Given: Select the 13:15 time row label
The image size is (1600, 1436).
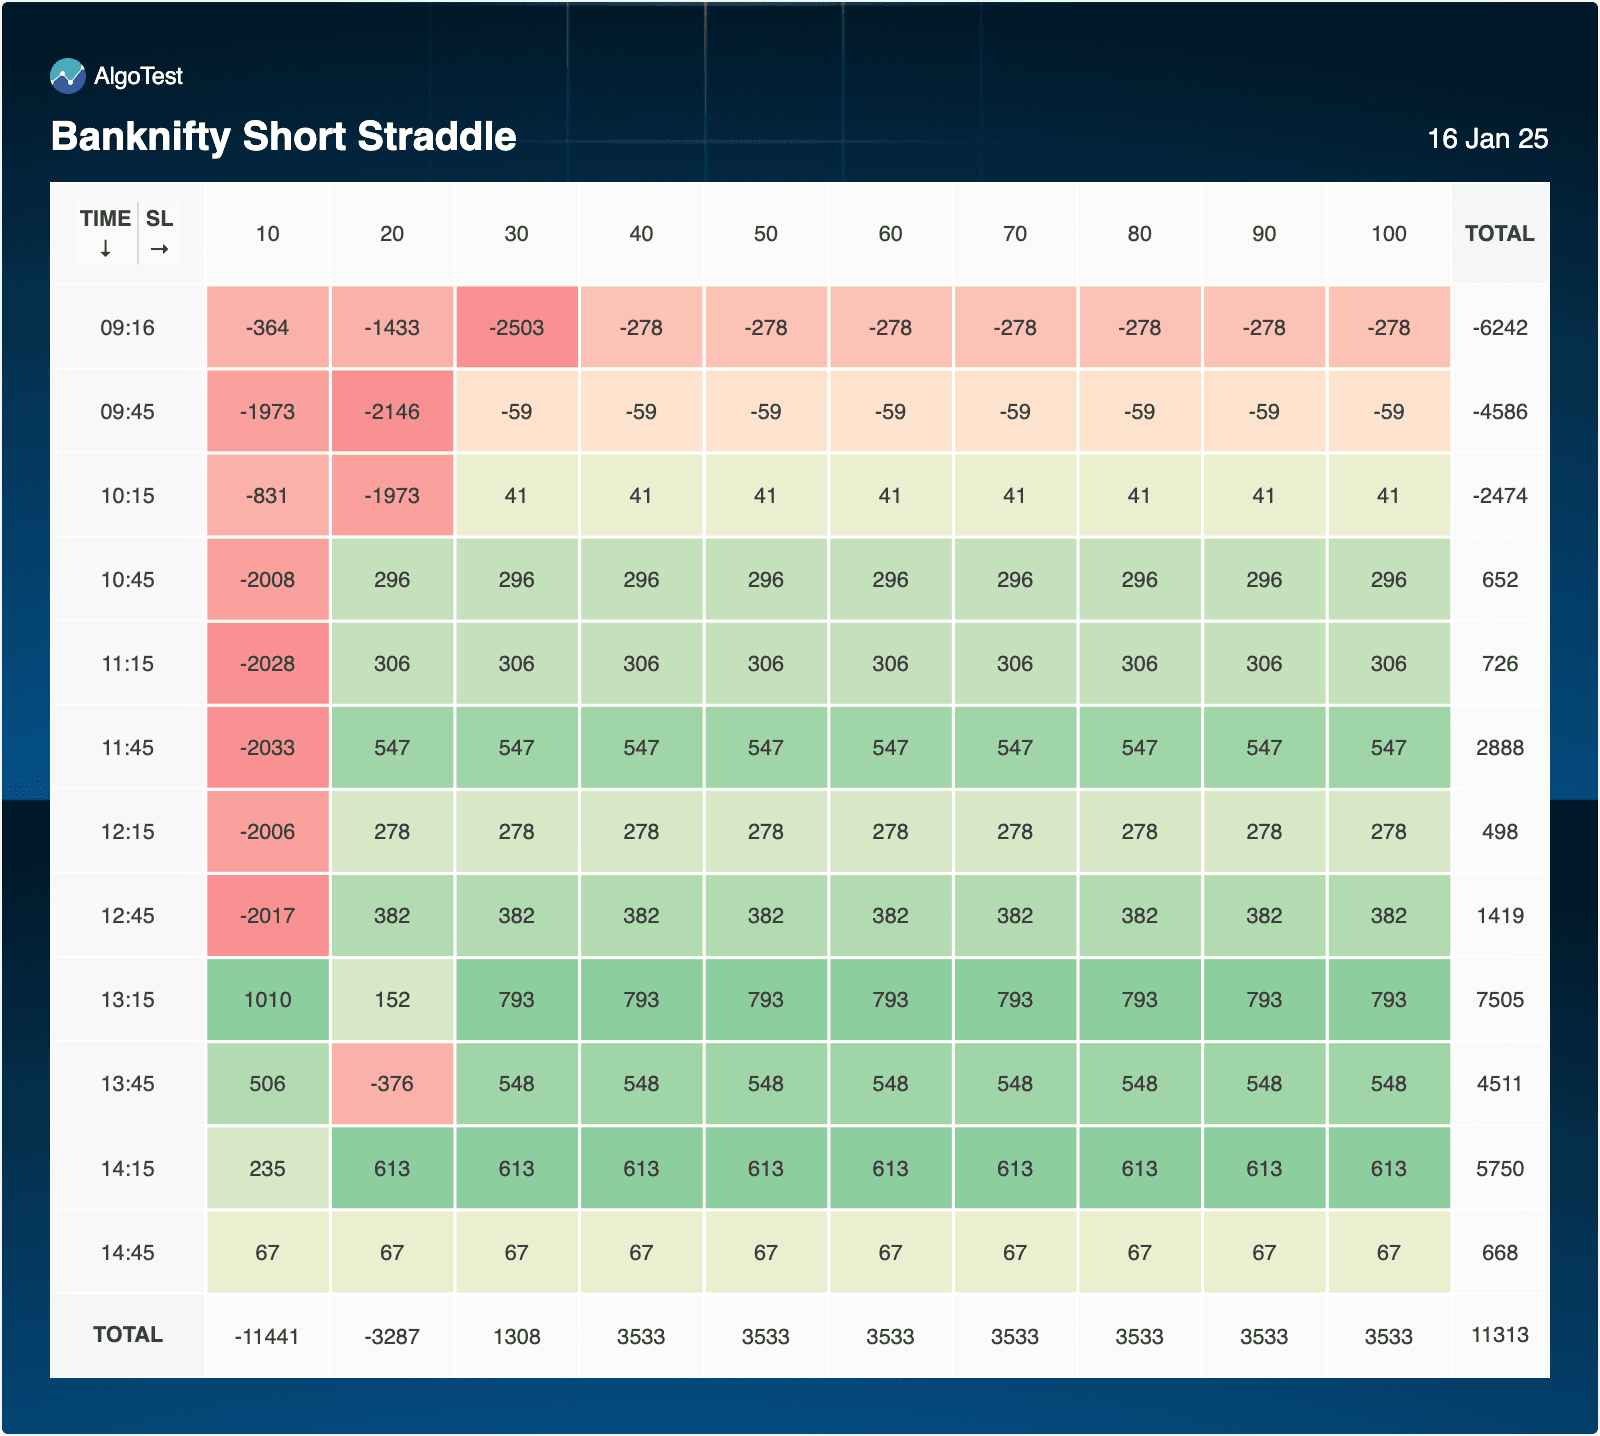Looking at the screenshot, I should pos(127,1000).
